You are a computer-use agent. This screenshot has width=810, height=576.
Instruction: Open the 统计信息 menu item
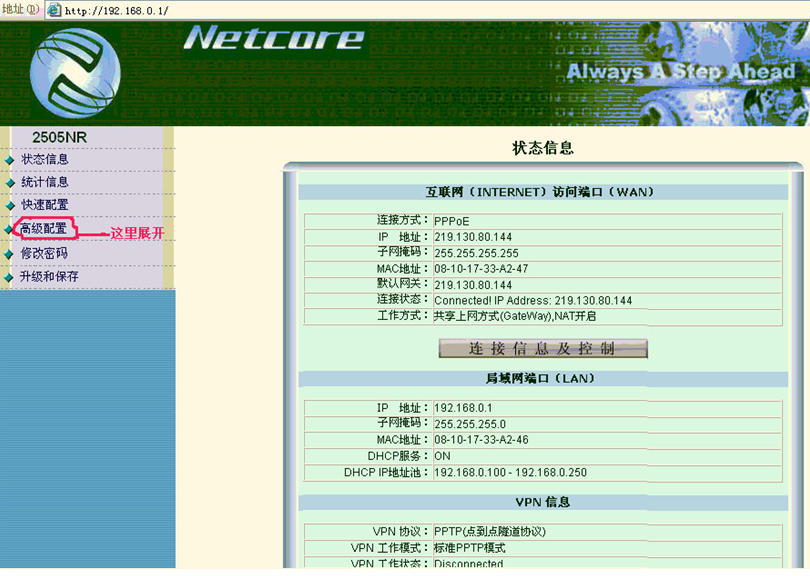pyautogui.click(x=44, y=182)
